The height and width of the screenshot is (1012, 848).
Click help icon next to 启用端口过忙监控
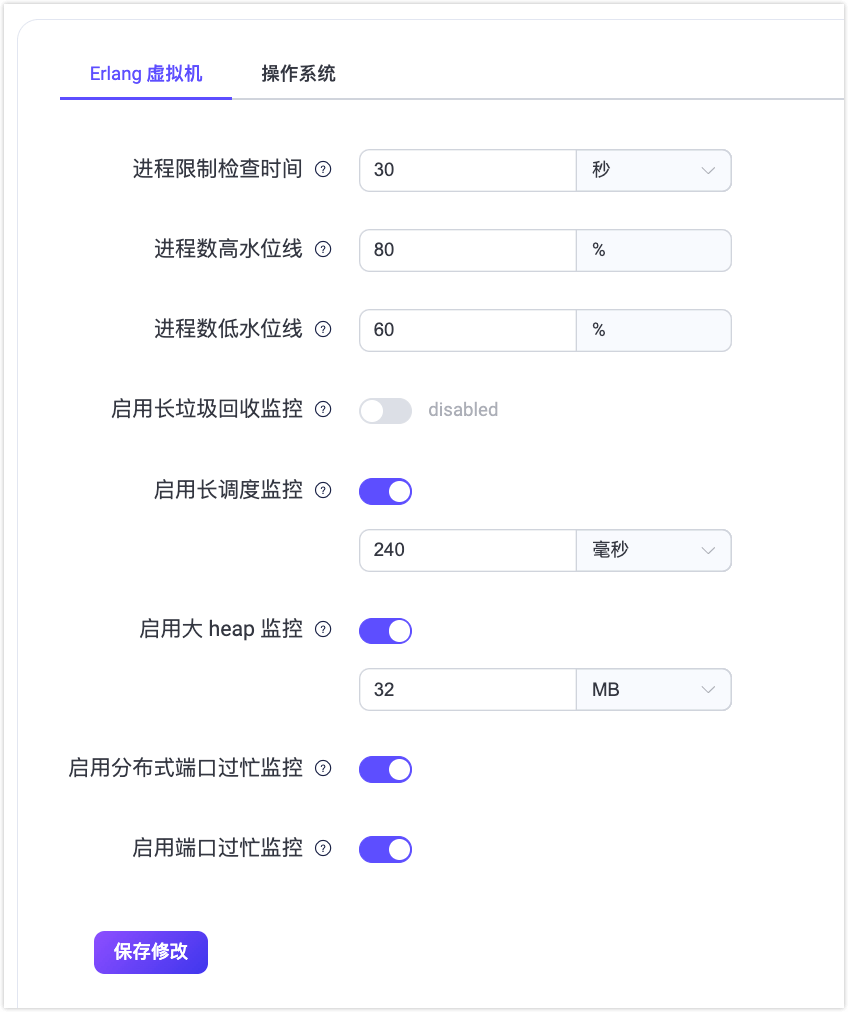pyautogui.click(x=323, y=849)
